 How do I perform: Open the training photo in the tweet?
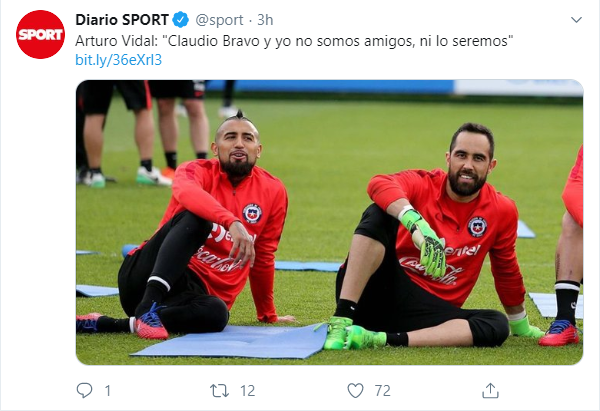pos(329,222)
